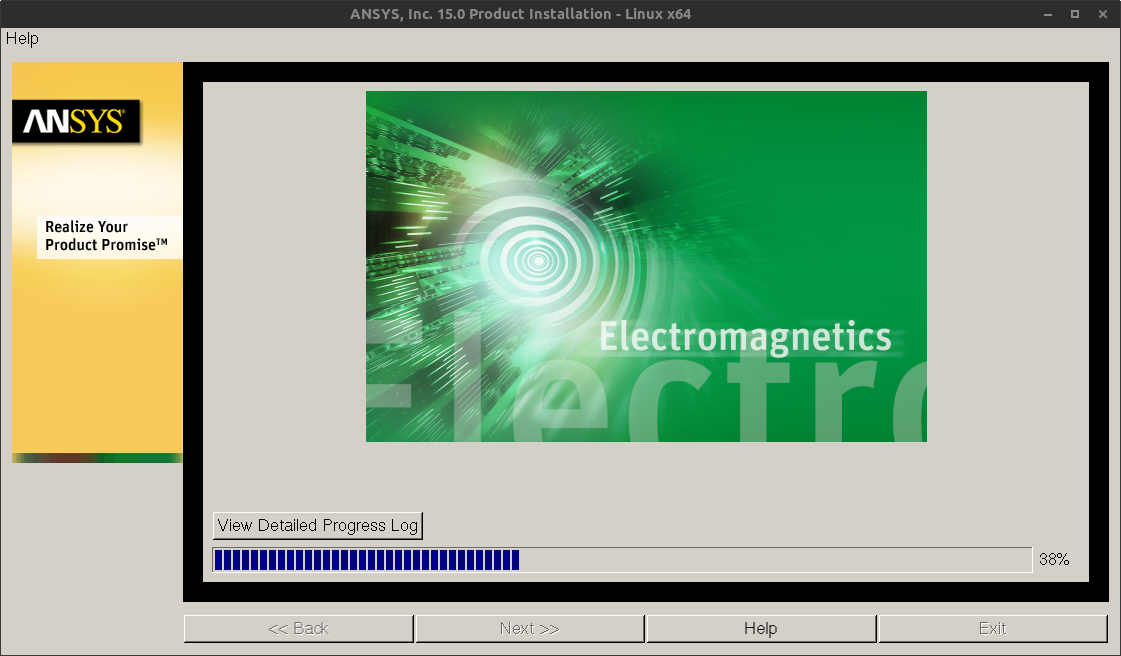The image size is (1121, 656).
Task: Maximize the installer window
Action: click(x=1075, y=14)
